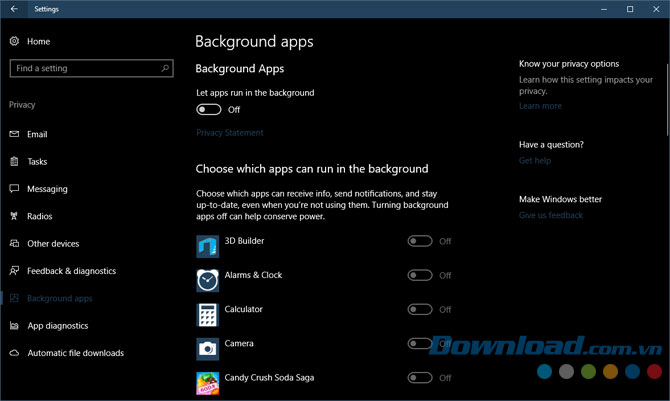The width and height of the screenshot is (670, 401).
Task: Click the Camera app name
Action: 239,343
